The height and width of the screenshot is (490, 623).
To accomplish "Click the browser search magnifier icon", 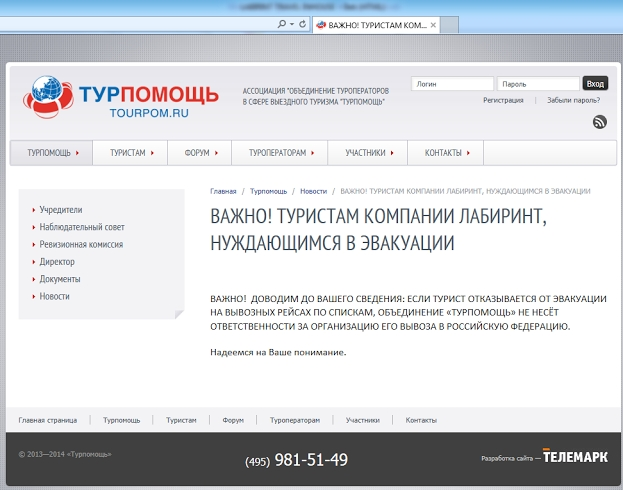I will click(x=282, y=24).
